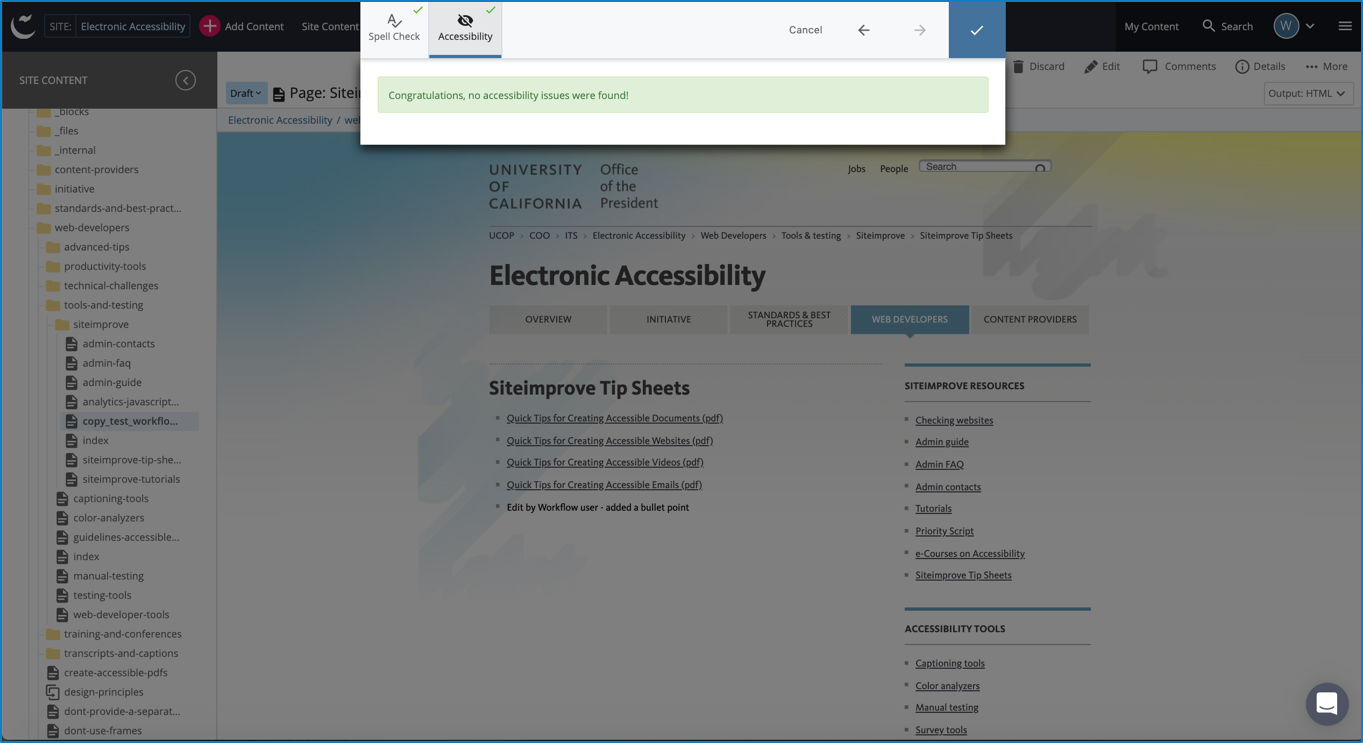Open the chat support bubble
This screenshot has height=743, width=1363.
[1327, 704]
